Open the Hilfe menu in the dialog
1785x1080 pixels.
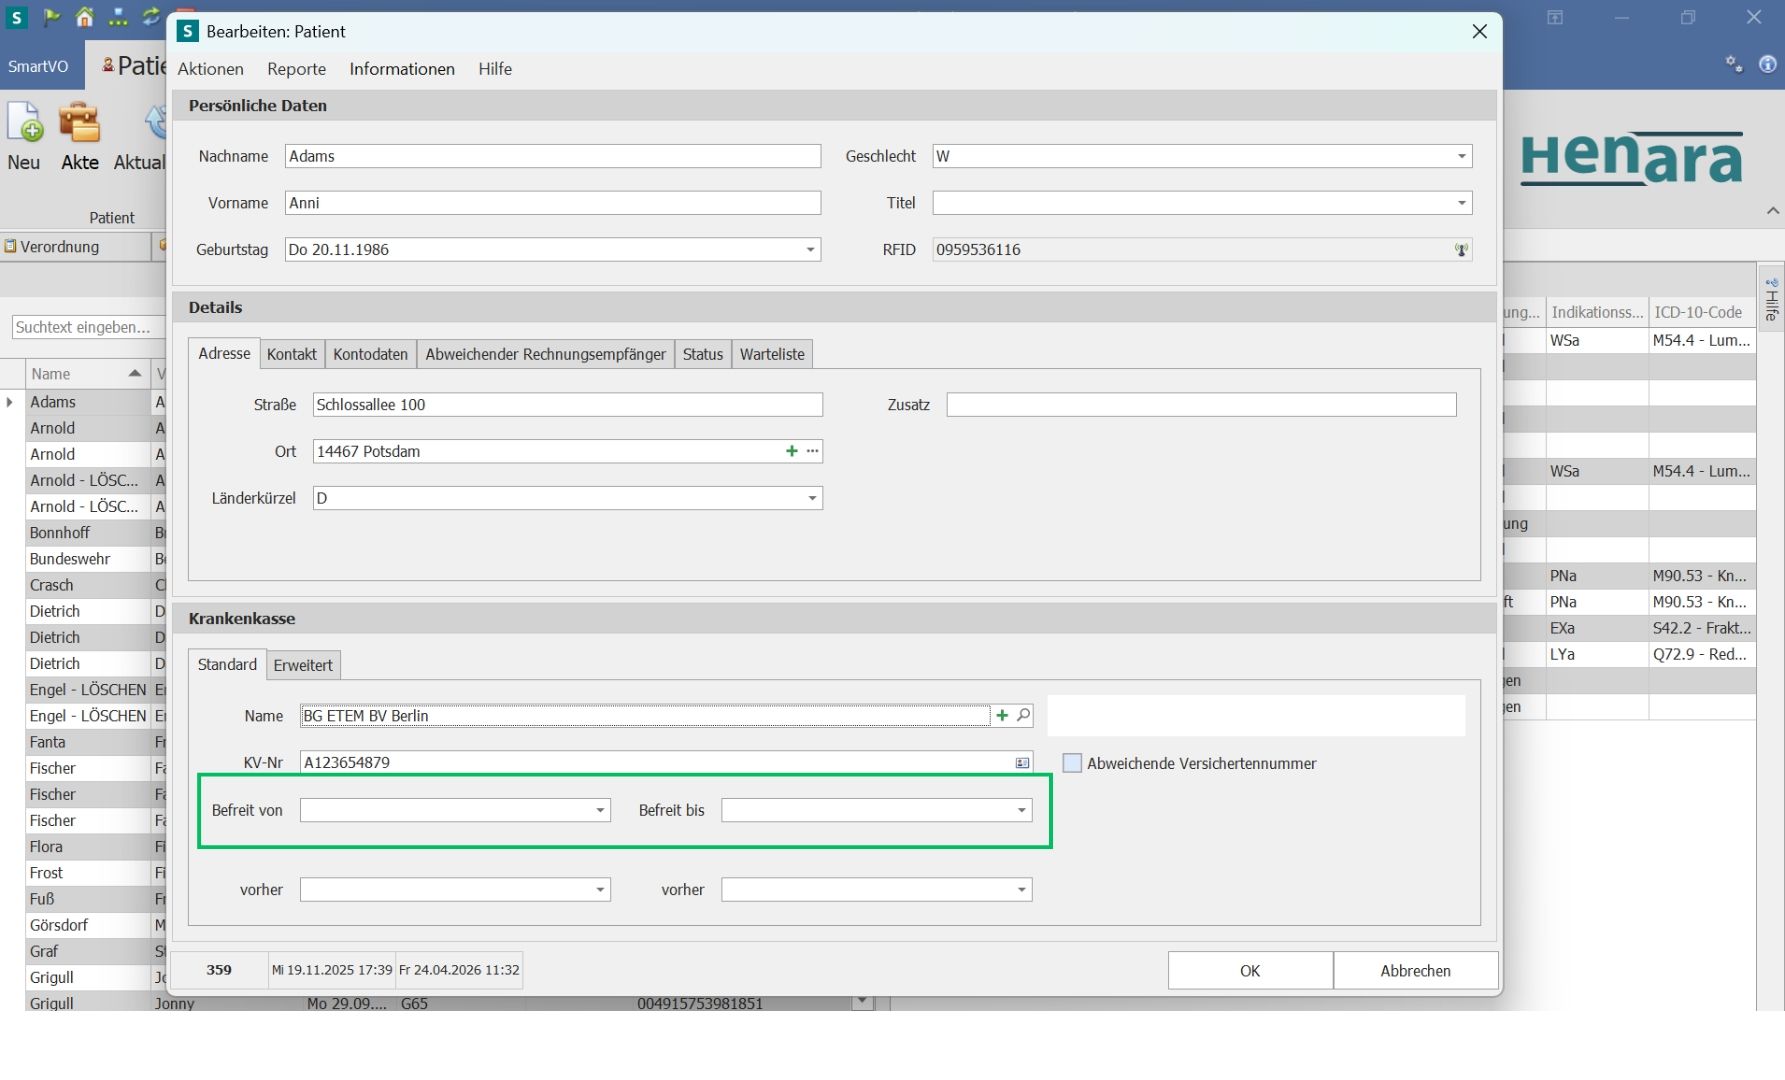(x=495, y=69)
